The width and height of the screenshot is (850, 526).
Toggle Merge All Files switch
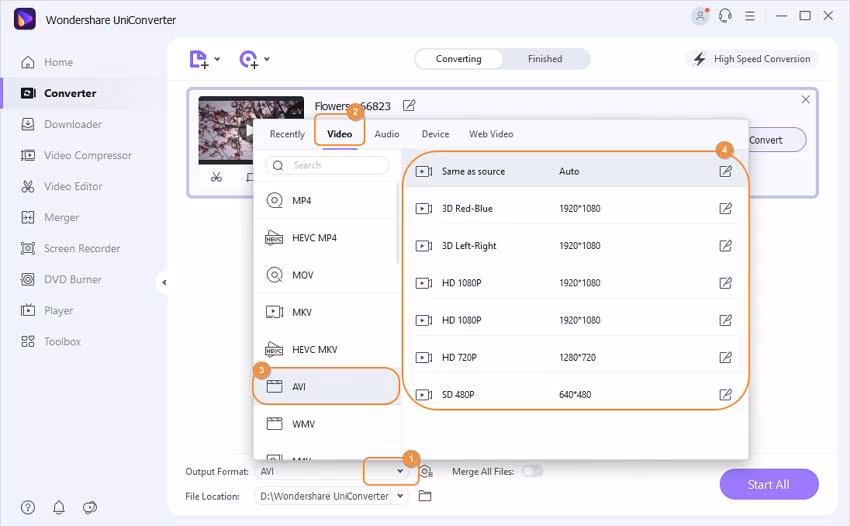[532, 471]
